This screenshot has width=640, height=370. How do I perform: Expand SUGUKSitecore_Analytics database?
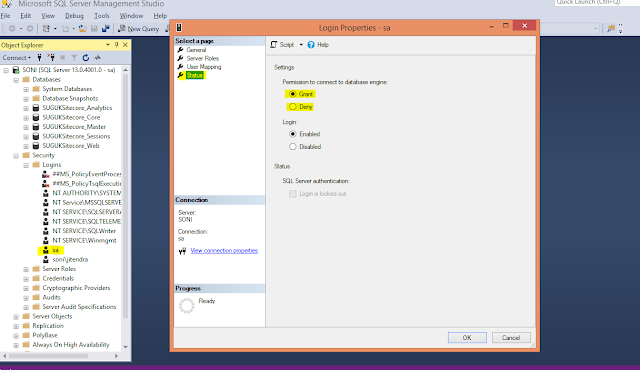(26, 109)
